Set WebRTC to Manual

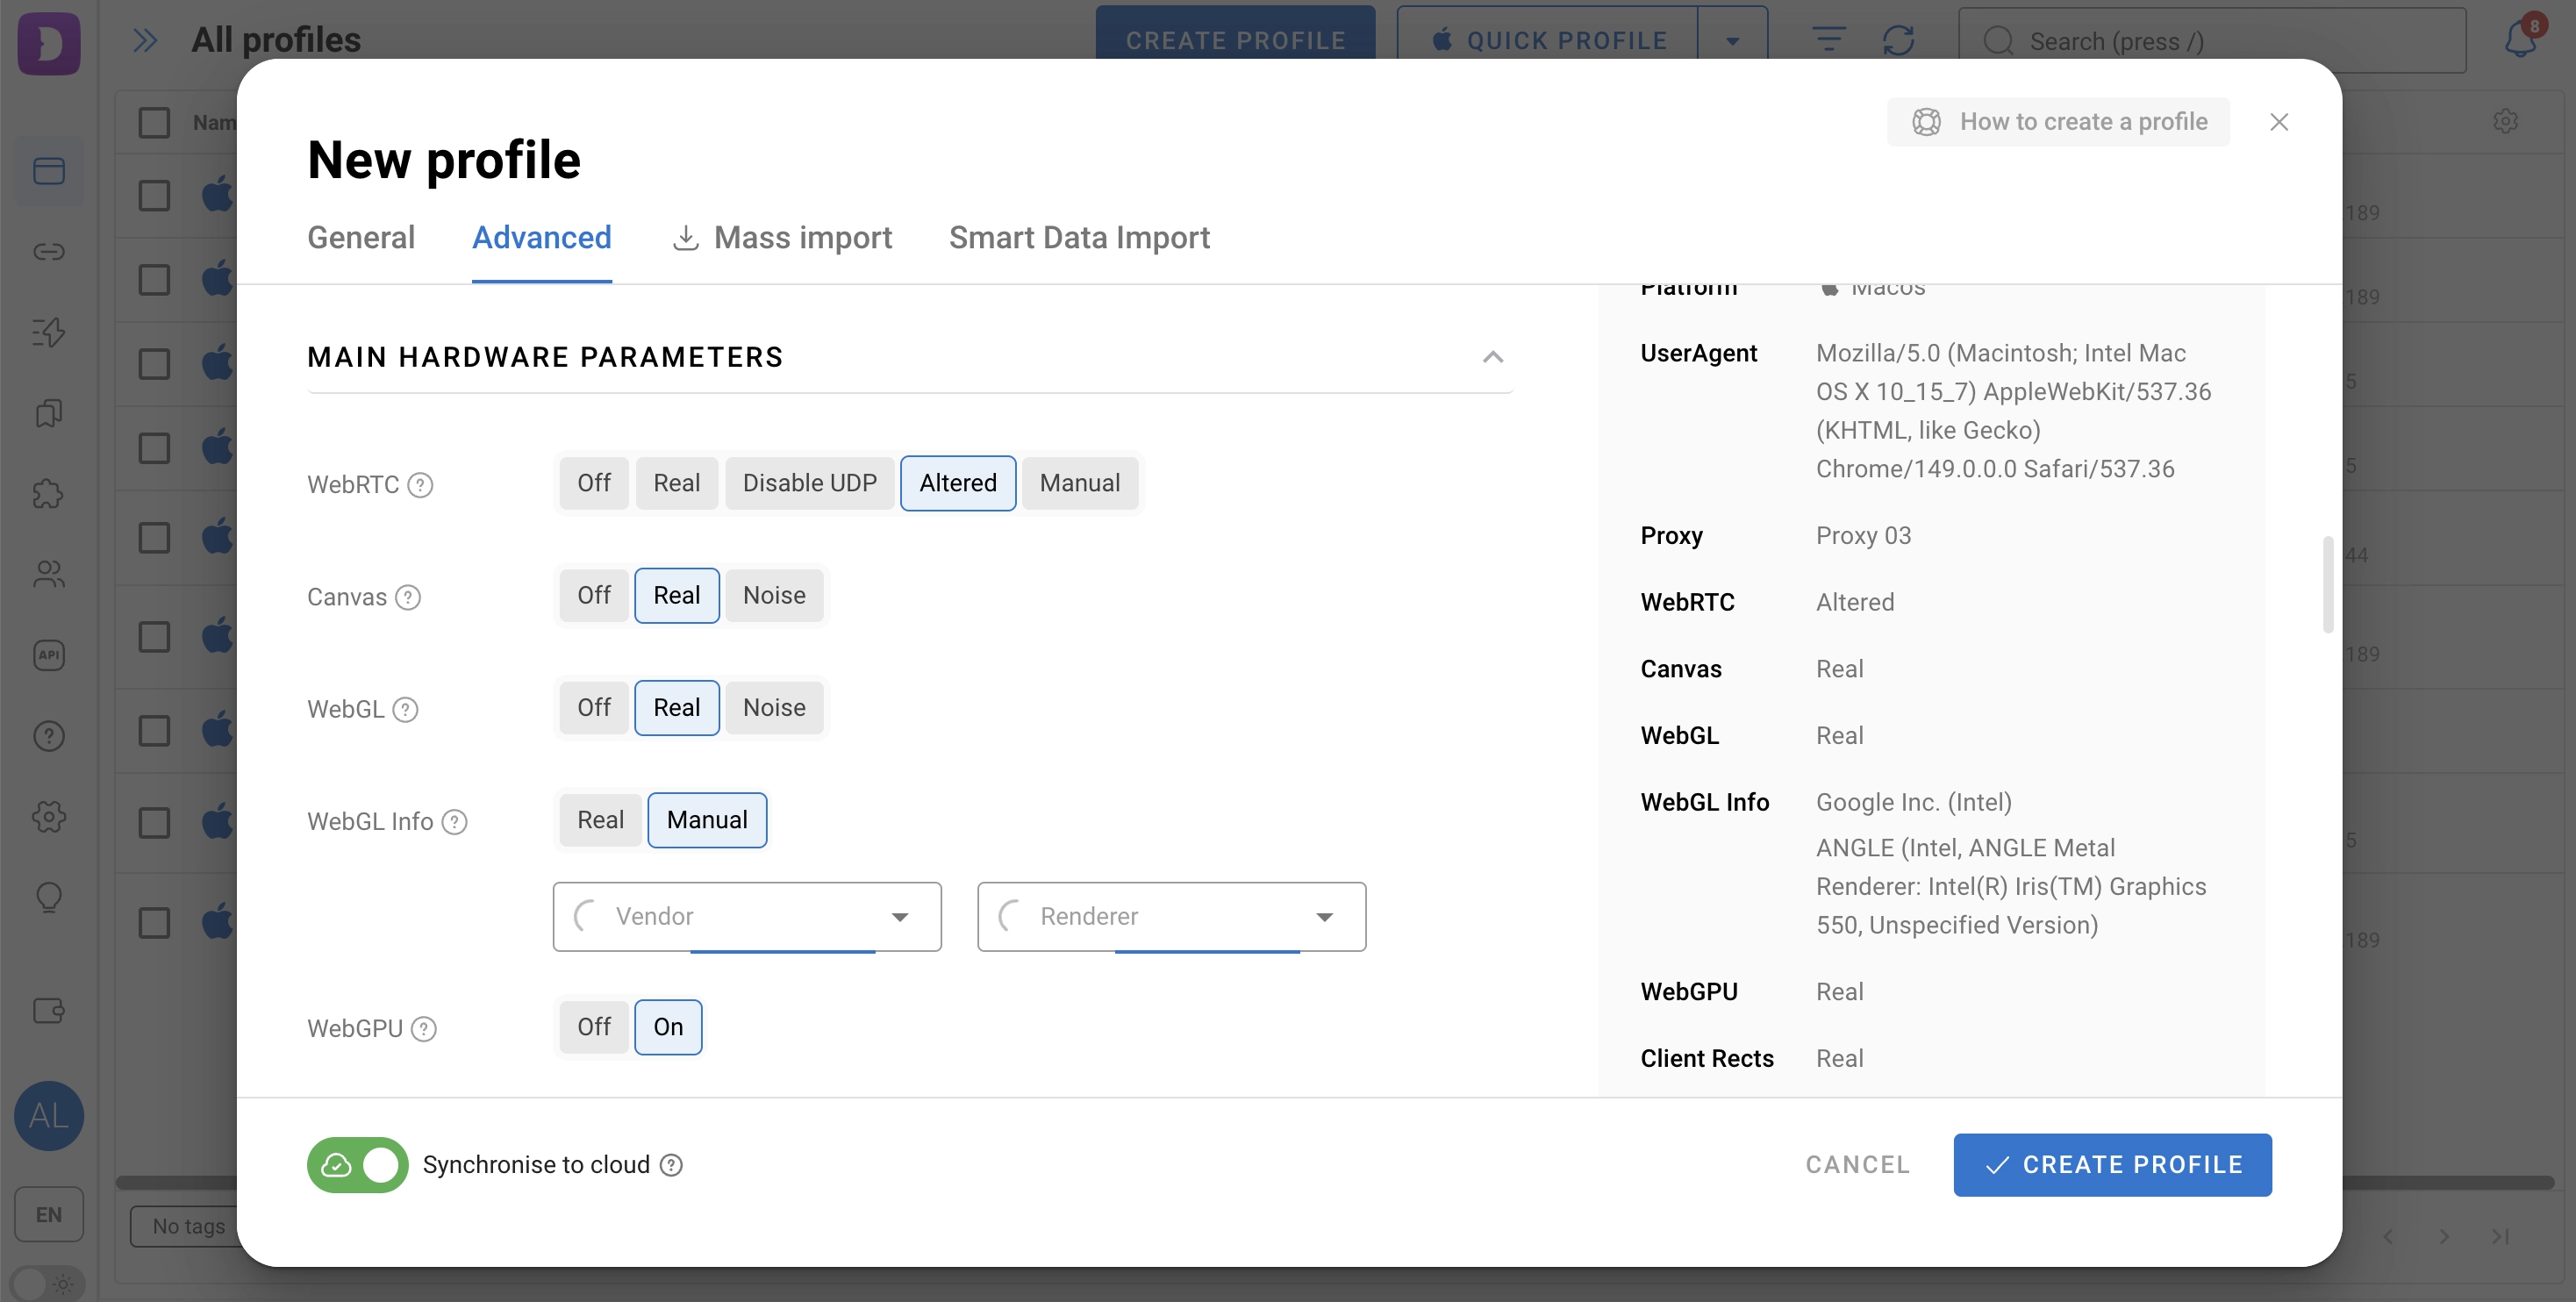pyautogui.click(x=1079, y=483)
